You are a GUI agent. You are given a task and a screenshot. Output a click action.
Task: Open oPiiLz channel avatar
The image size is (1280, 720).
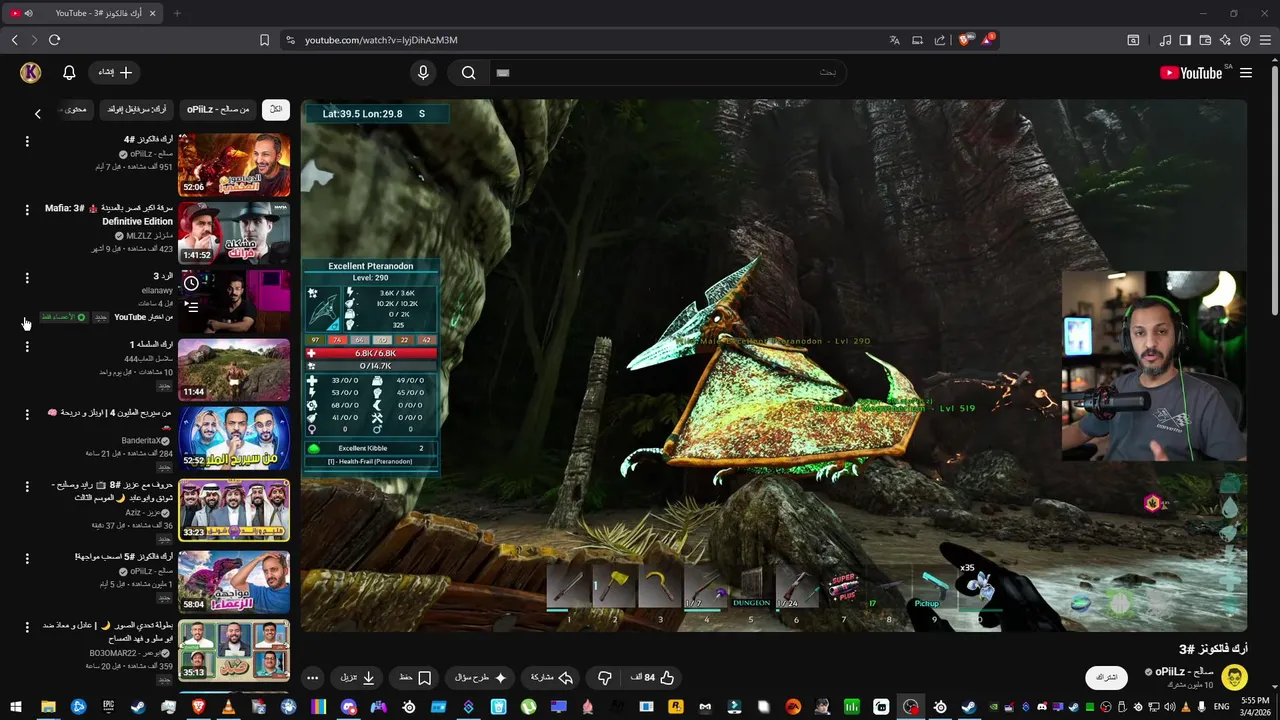click(1235, 677)
